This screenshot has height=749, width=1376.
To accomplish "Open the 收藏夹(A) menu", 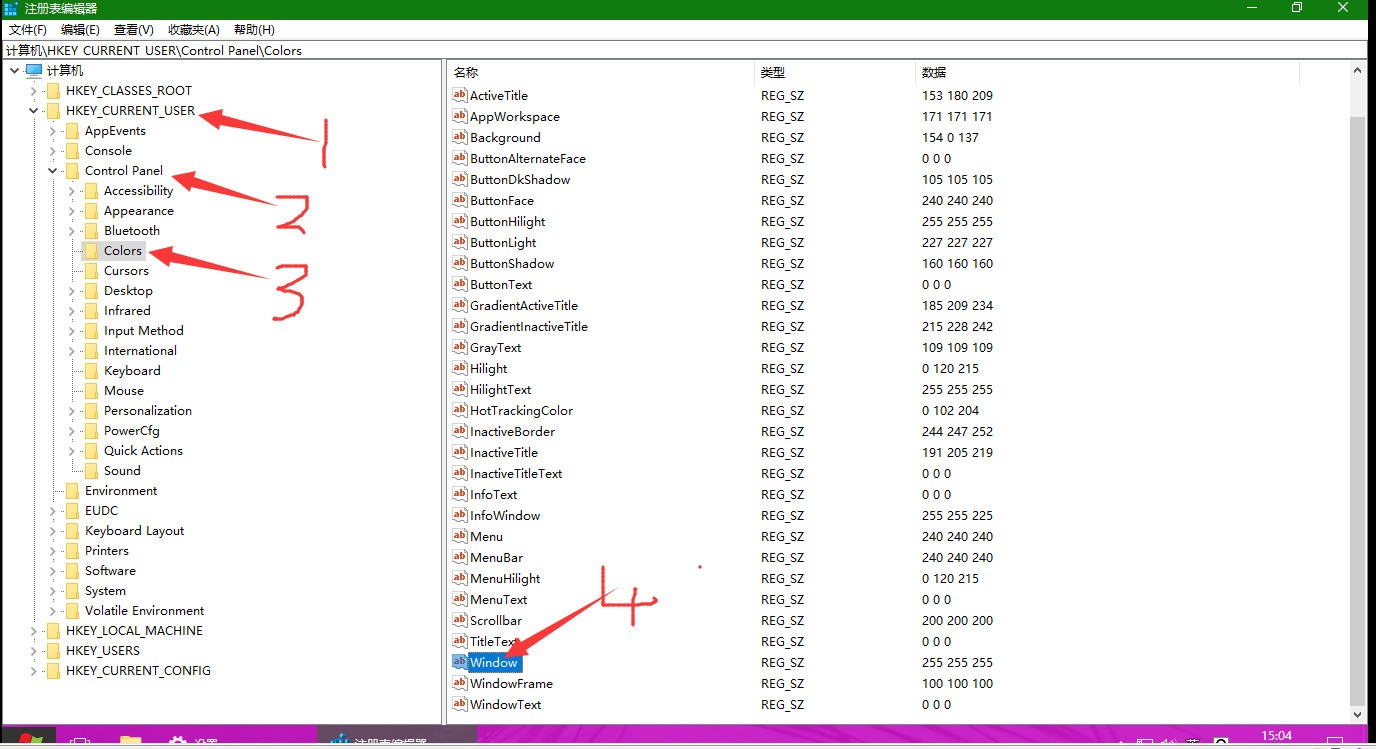I will coord(194,30).
